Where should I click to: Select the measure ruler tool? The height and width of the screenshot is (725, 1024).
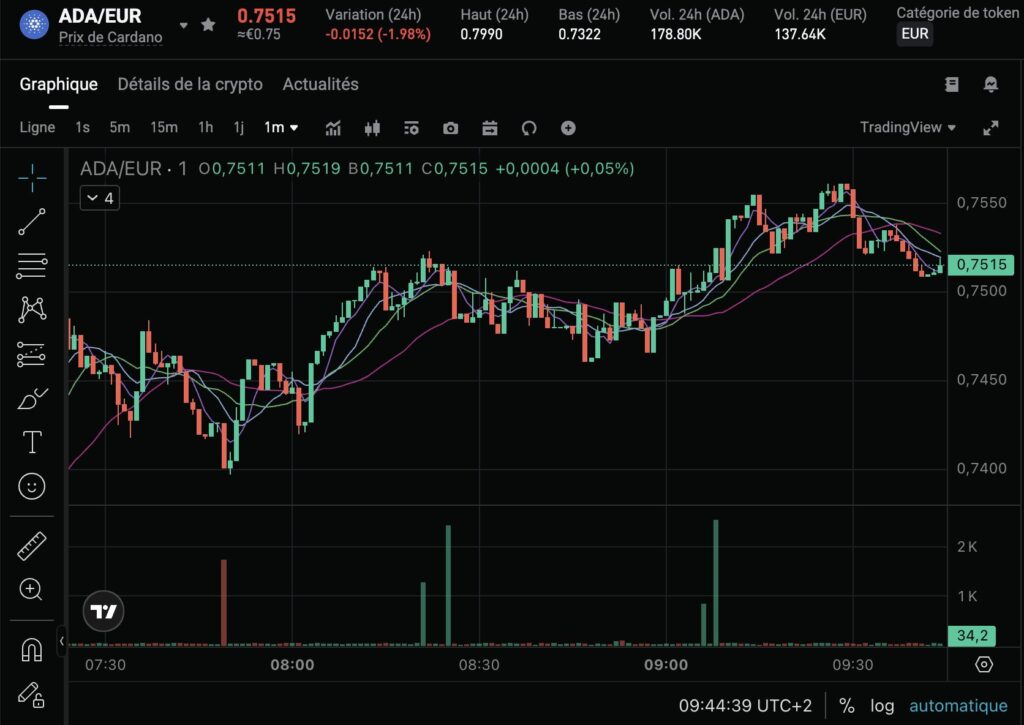[x=31, y=545]
